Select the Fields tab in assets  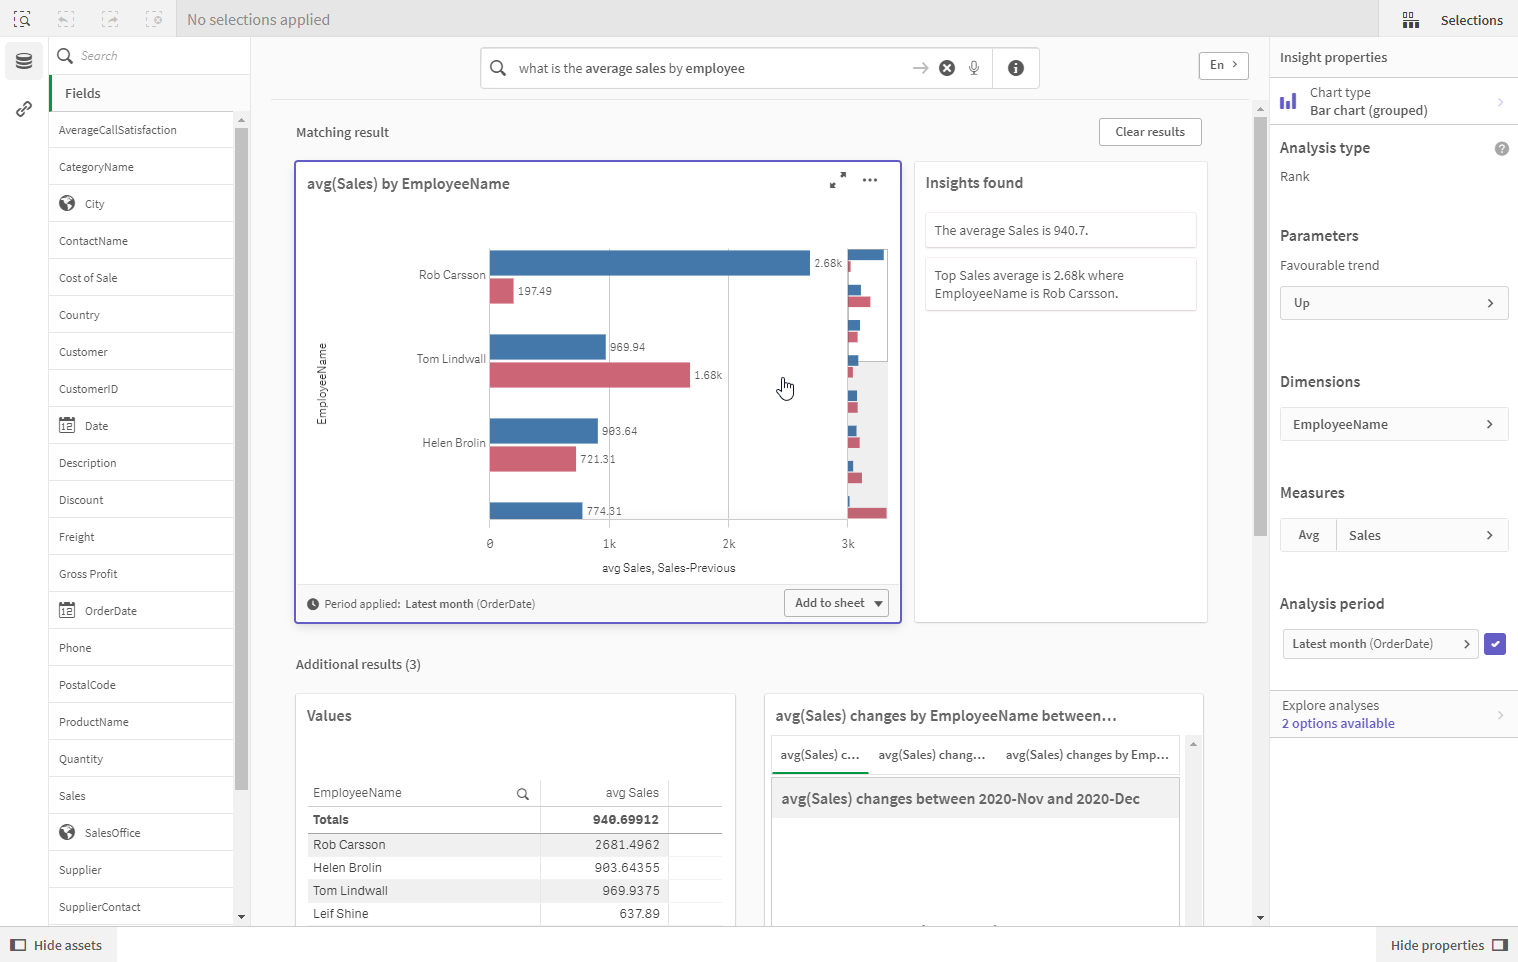click(83, 93)
